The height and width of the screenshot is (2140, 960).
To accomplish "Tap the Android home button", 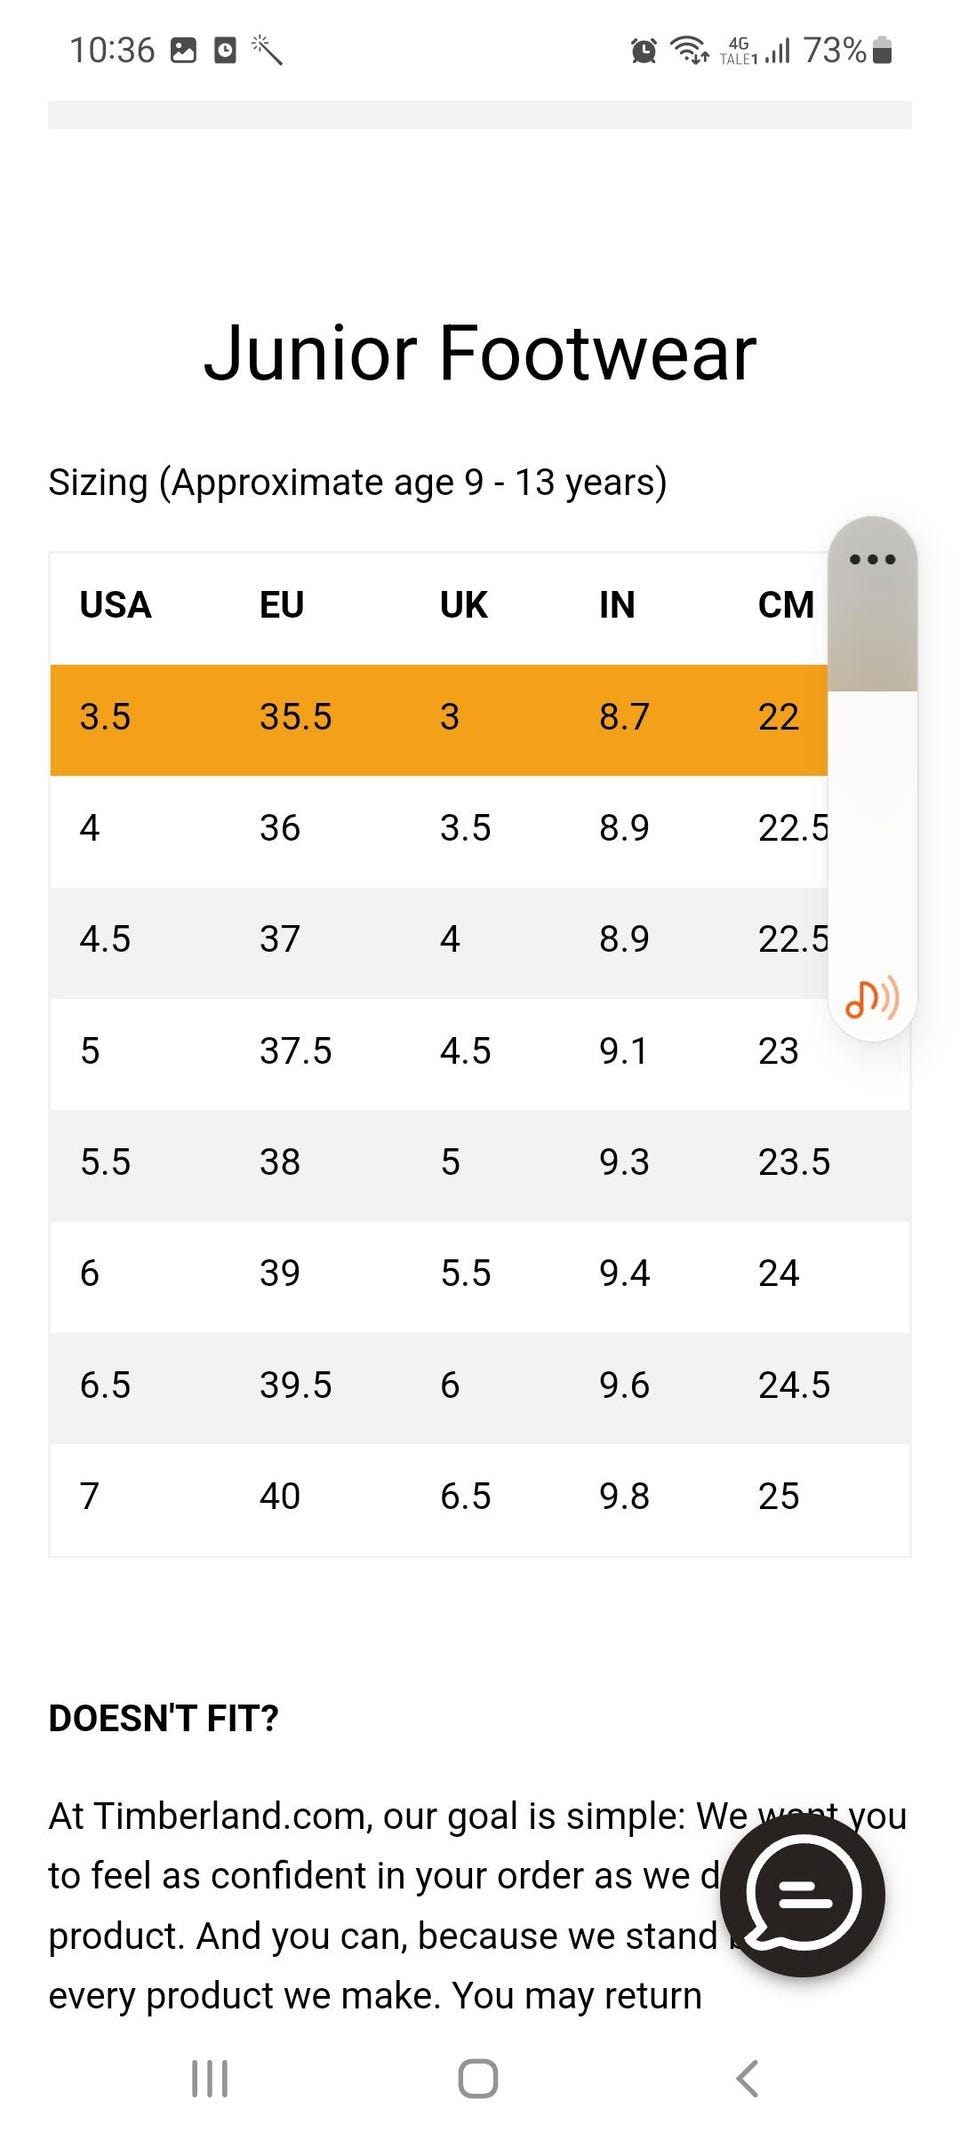I will coord(478,2078).
